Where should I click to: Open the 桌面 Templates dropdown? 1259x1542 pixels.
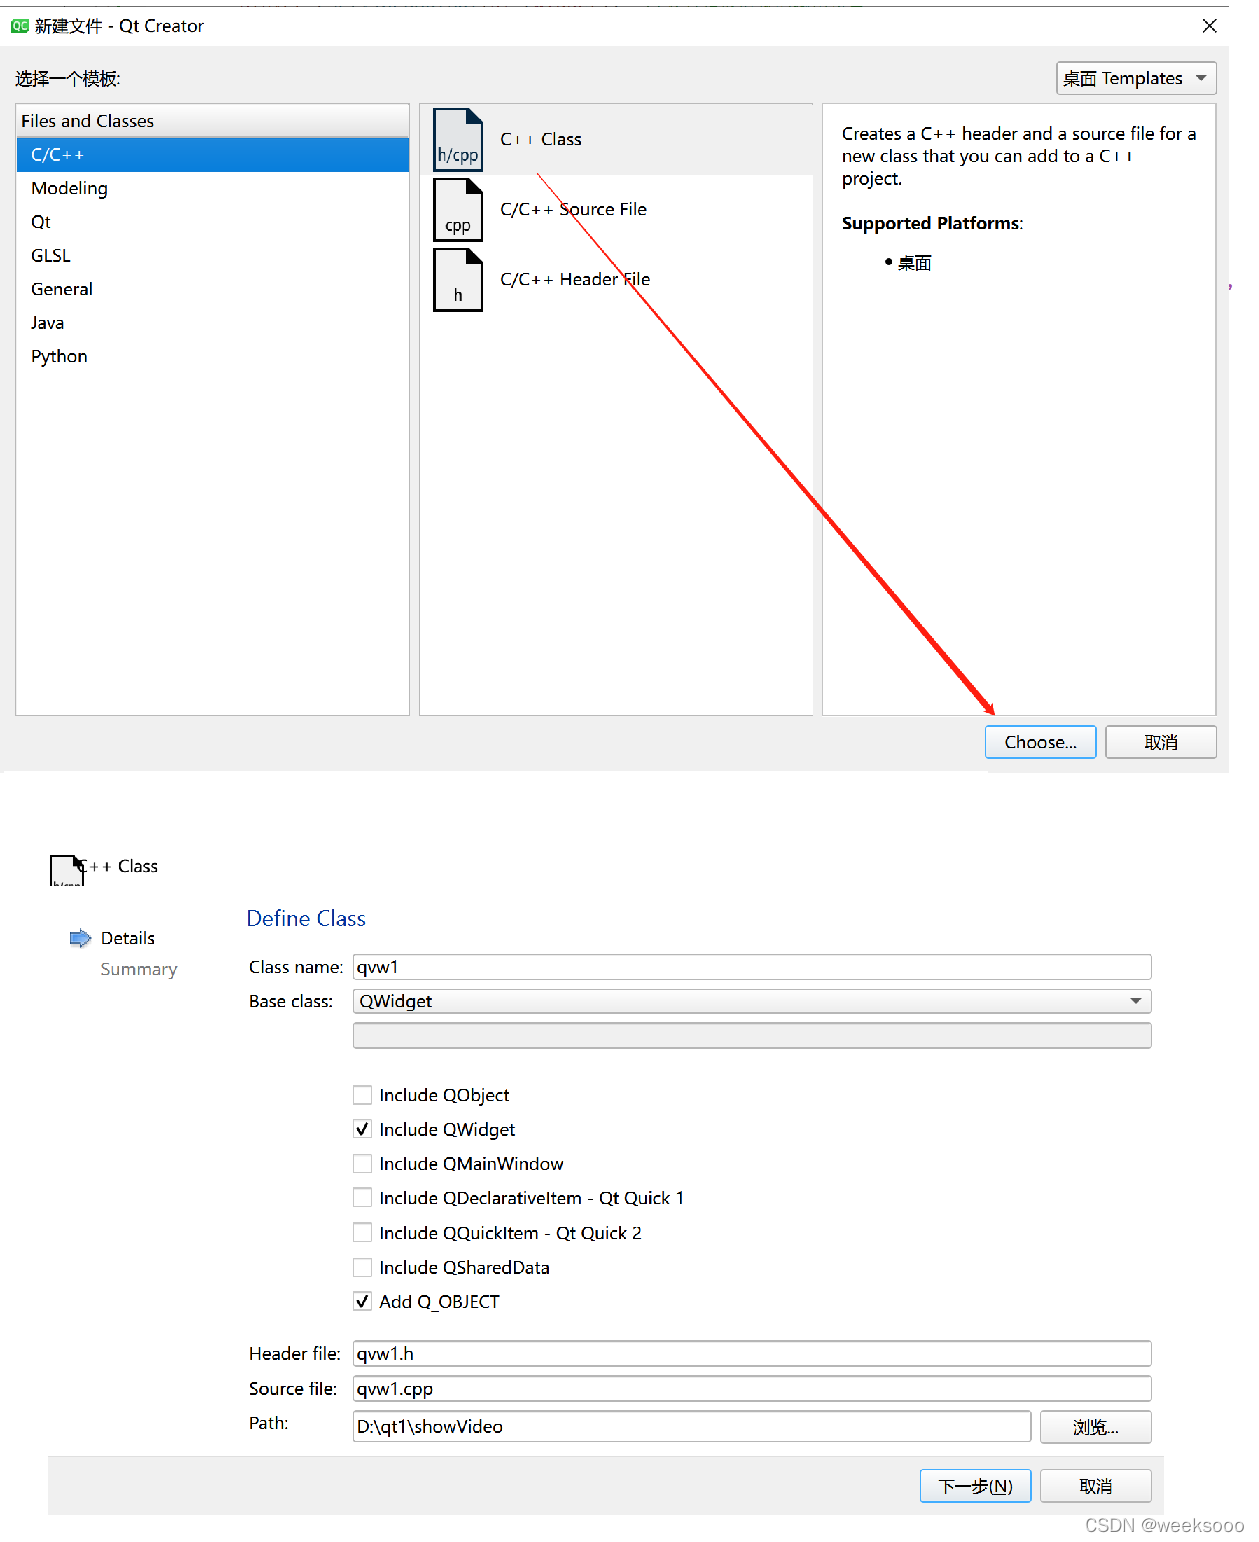click(x=1136, y=78)
